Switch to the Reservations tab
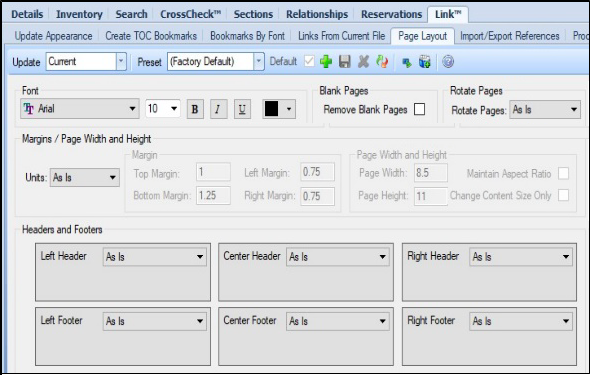This screenshot has width=590, height=375. point(392,14)
